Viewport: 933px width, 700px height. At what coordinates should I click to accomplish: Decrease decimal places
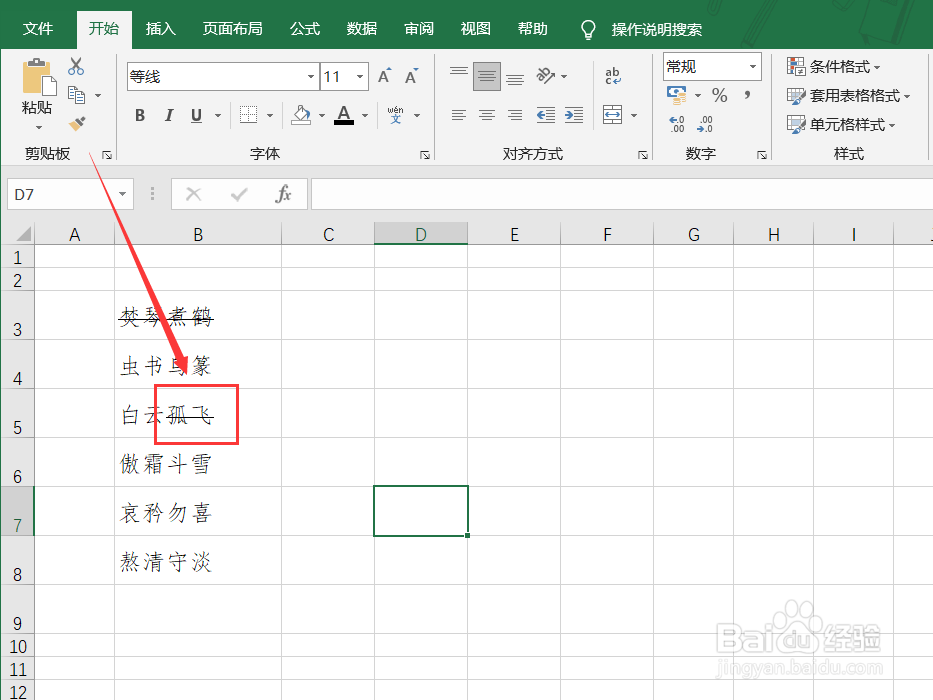click(x=705, y=124)
